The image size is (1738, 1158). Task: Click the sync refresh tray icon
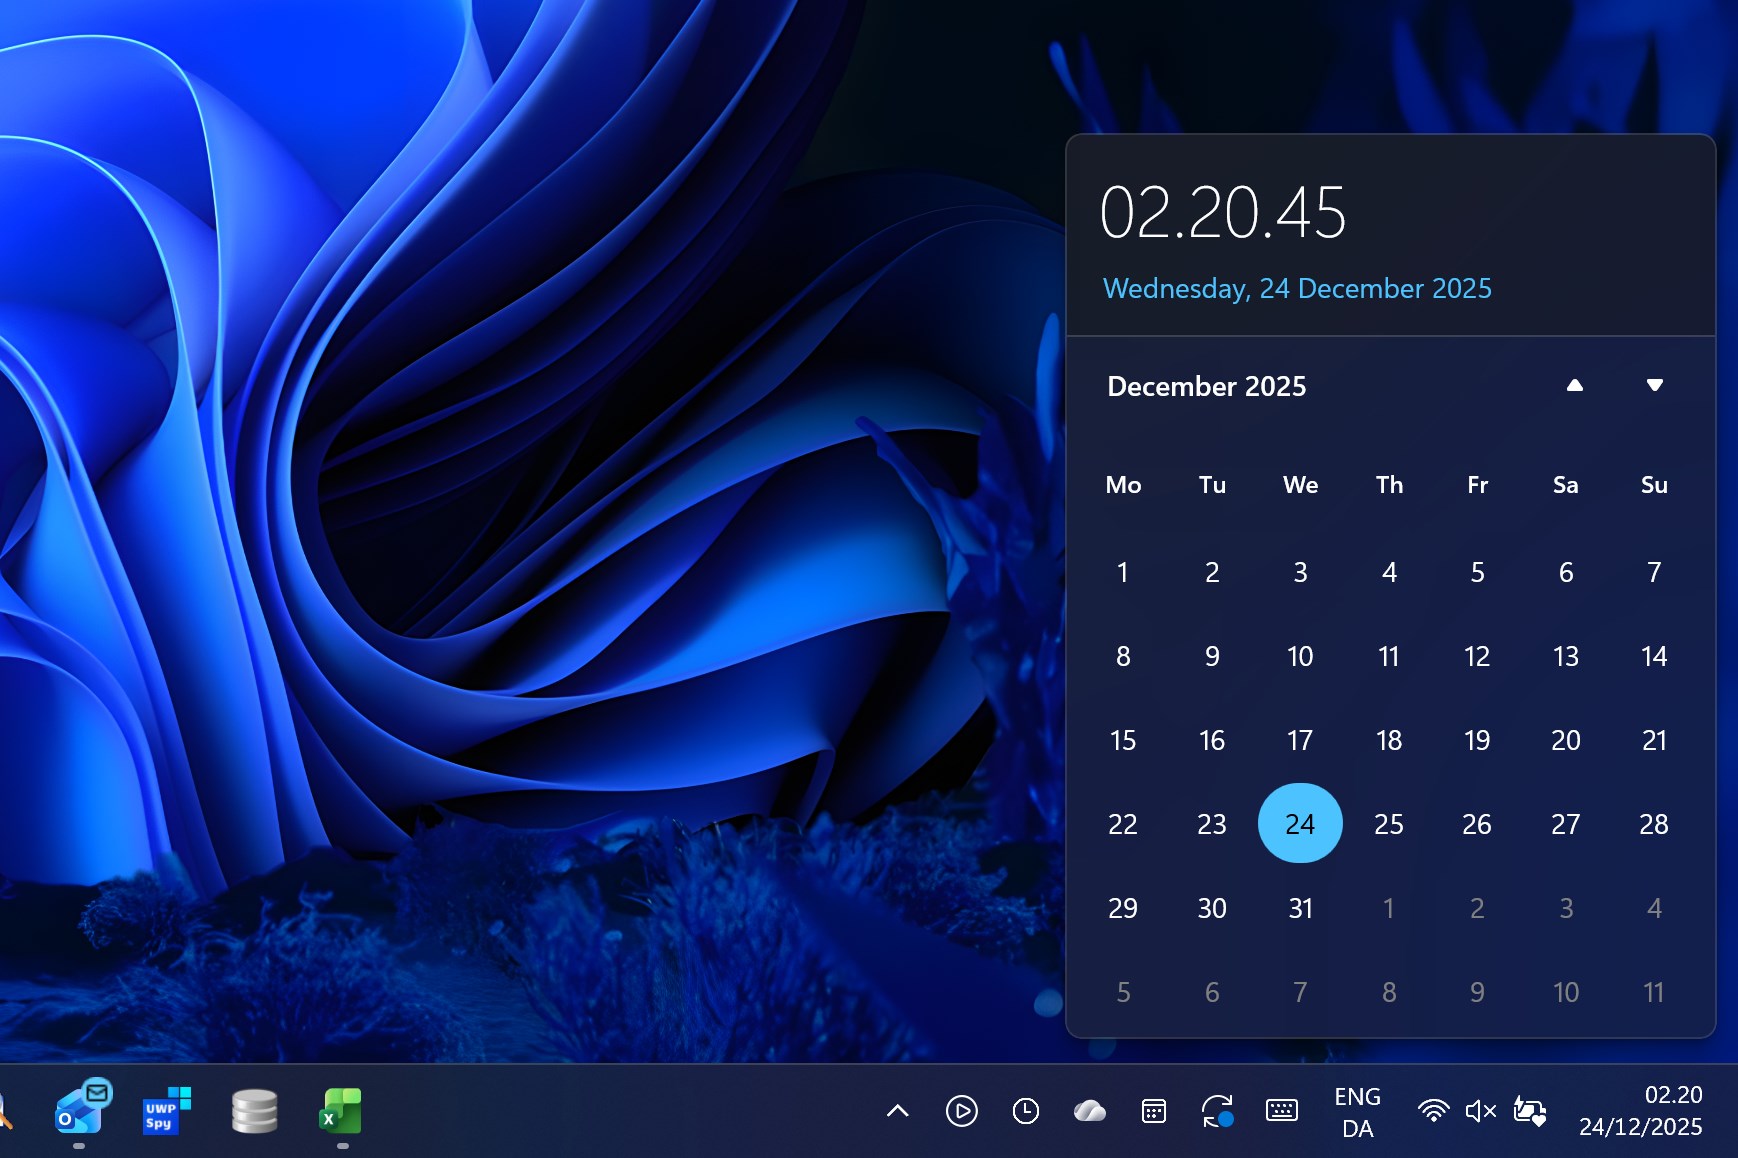(x=1217, y=1111)
